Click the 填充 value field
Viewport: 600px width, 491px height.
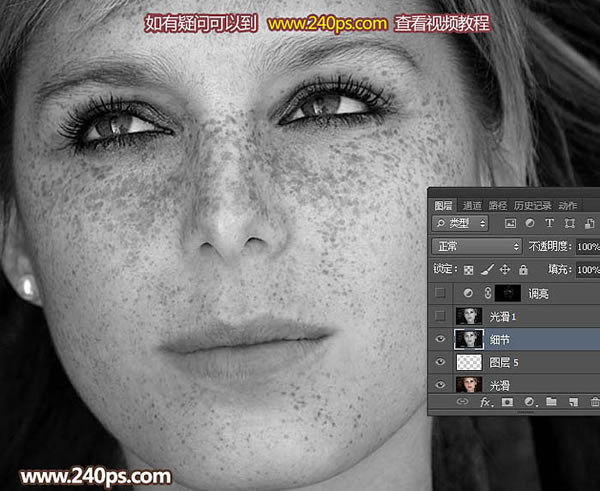[x=588, y=270]
